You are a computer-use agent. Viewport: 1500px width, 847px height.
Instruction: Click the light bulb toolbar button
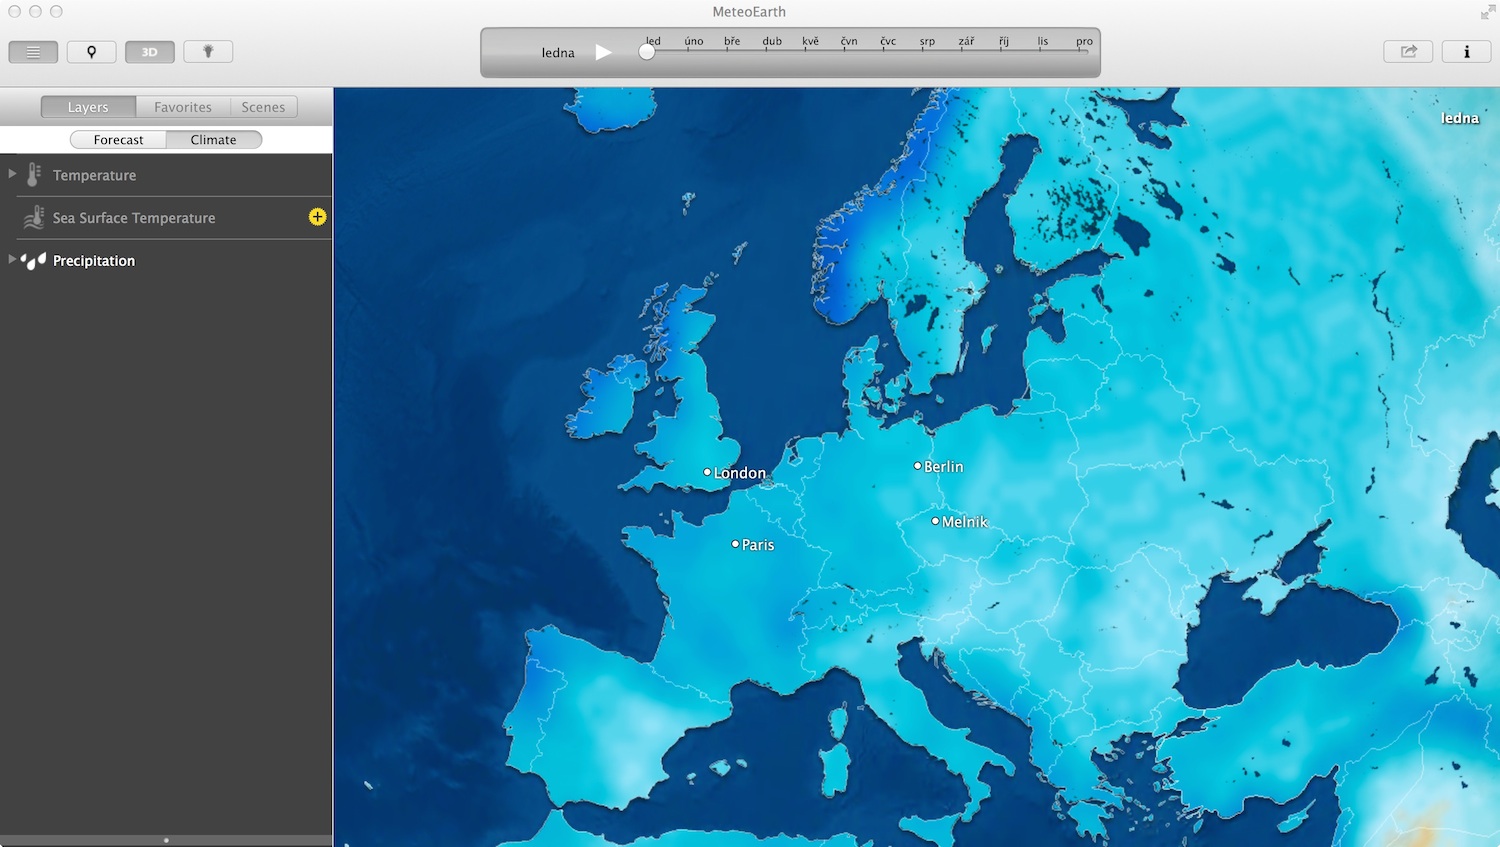tap(208, 52)
